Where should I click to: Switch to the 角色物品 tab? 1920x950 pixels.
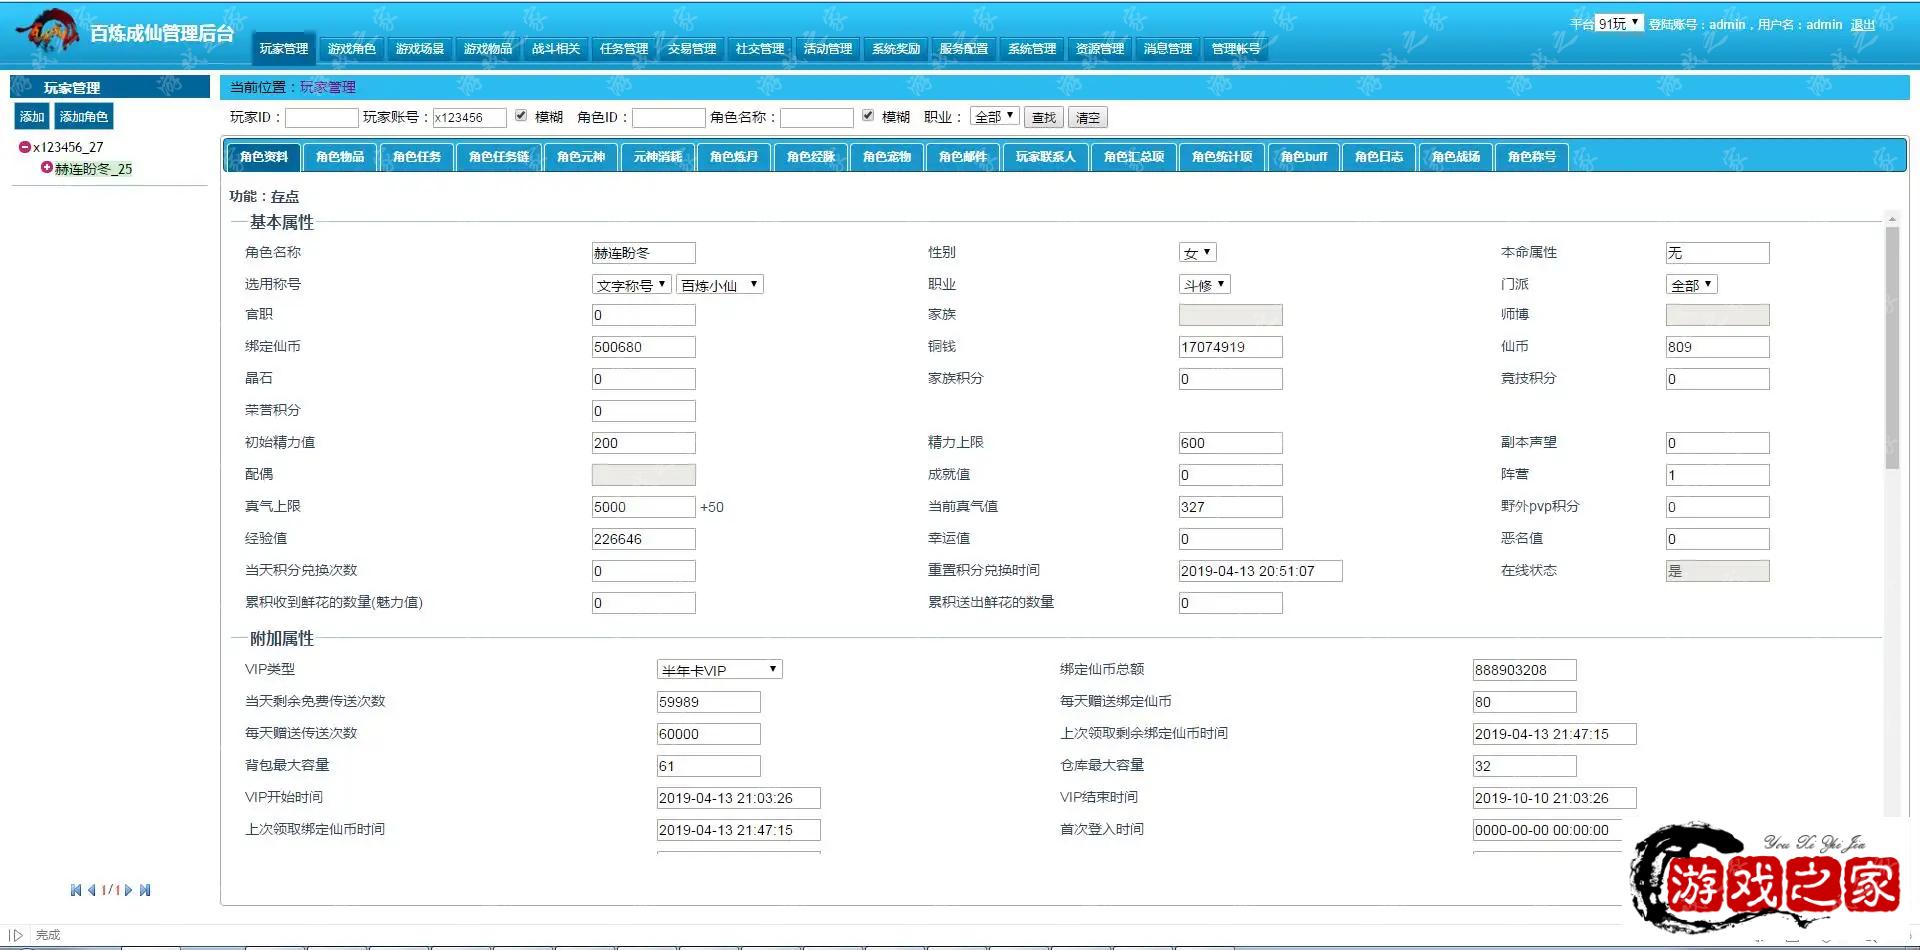tap(340, 157)
